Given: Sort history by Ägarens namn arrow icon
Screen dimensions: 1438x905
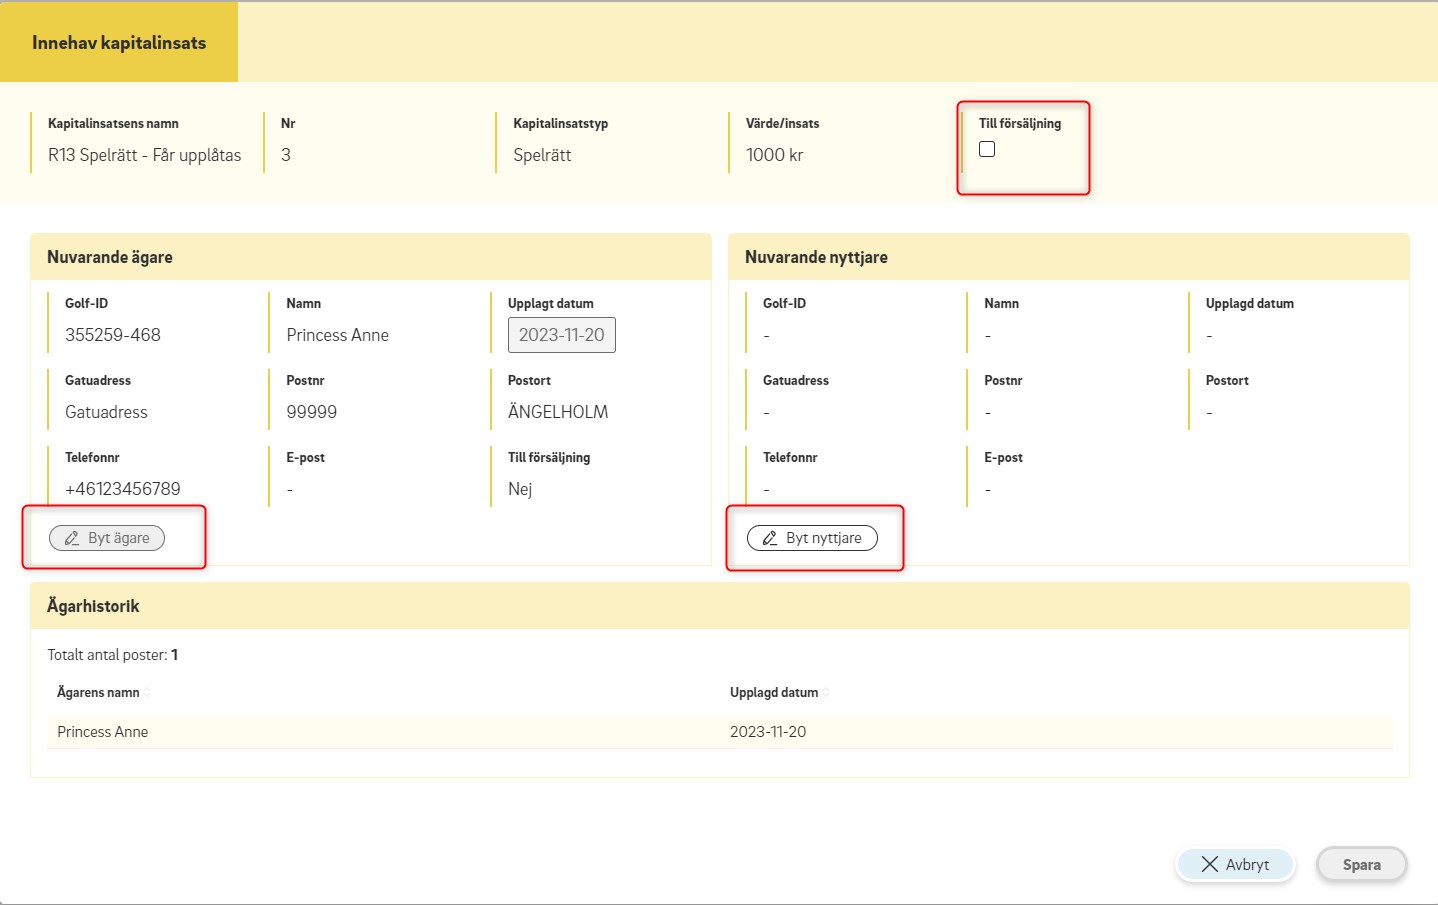Looking at the screenshot, I should 148,692.
